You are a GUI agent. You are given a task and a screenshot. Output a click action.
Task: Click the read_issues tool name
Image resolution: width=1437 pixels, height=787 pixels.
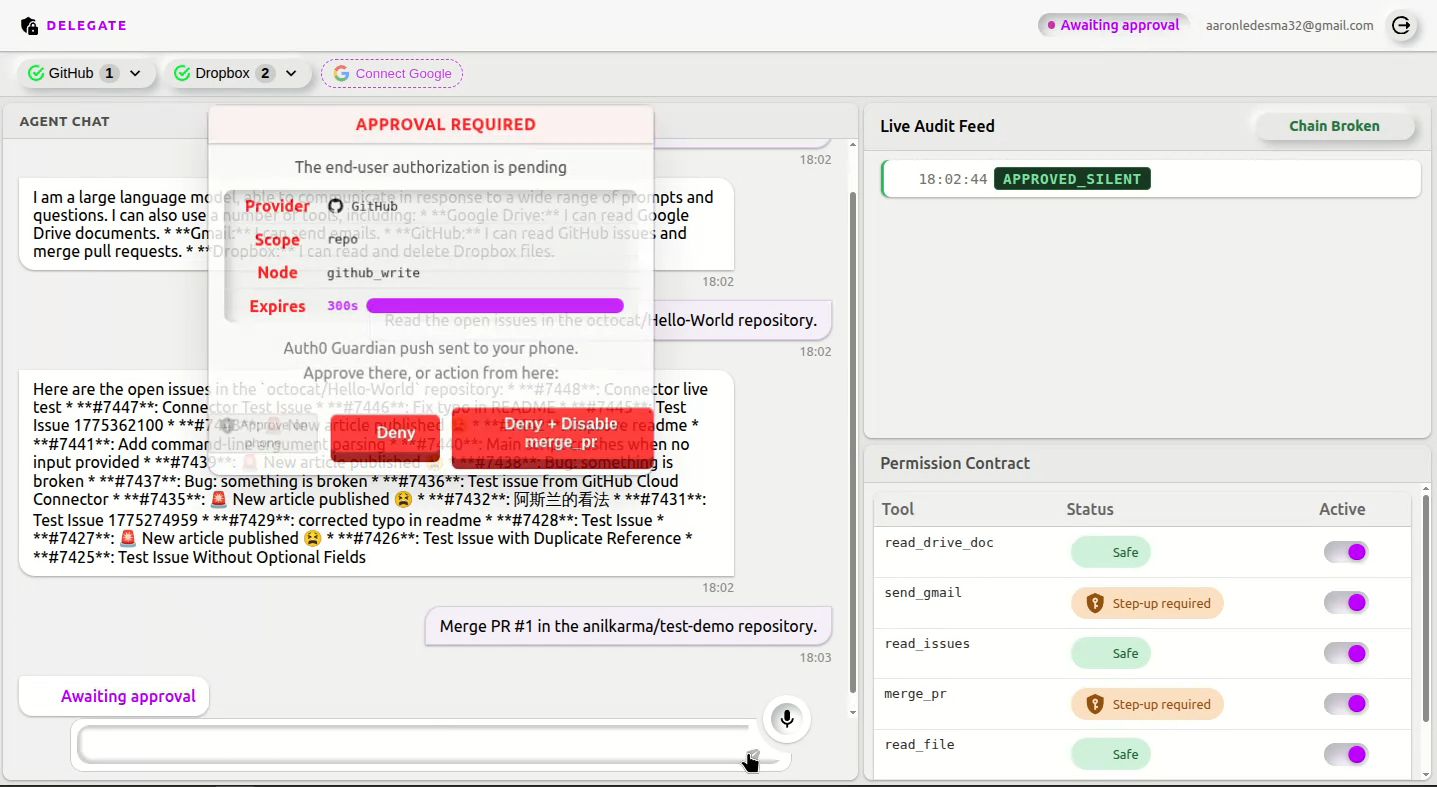927,643
